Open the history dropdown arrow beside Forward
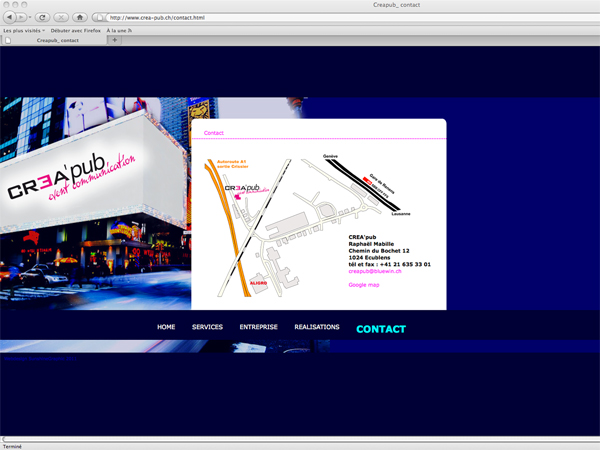Image resolution: width=600 pixels, height=450 pixels. 30,17
